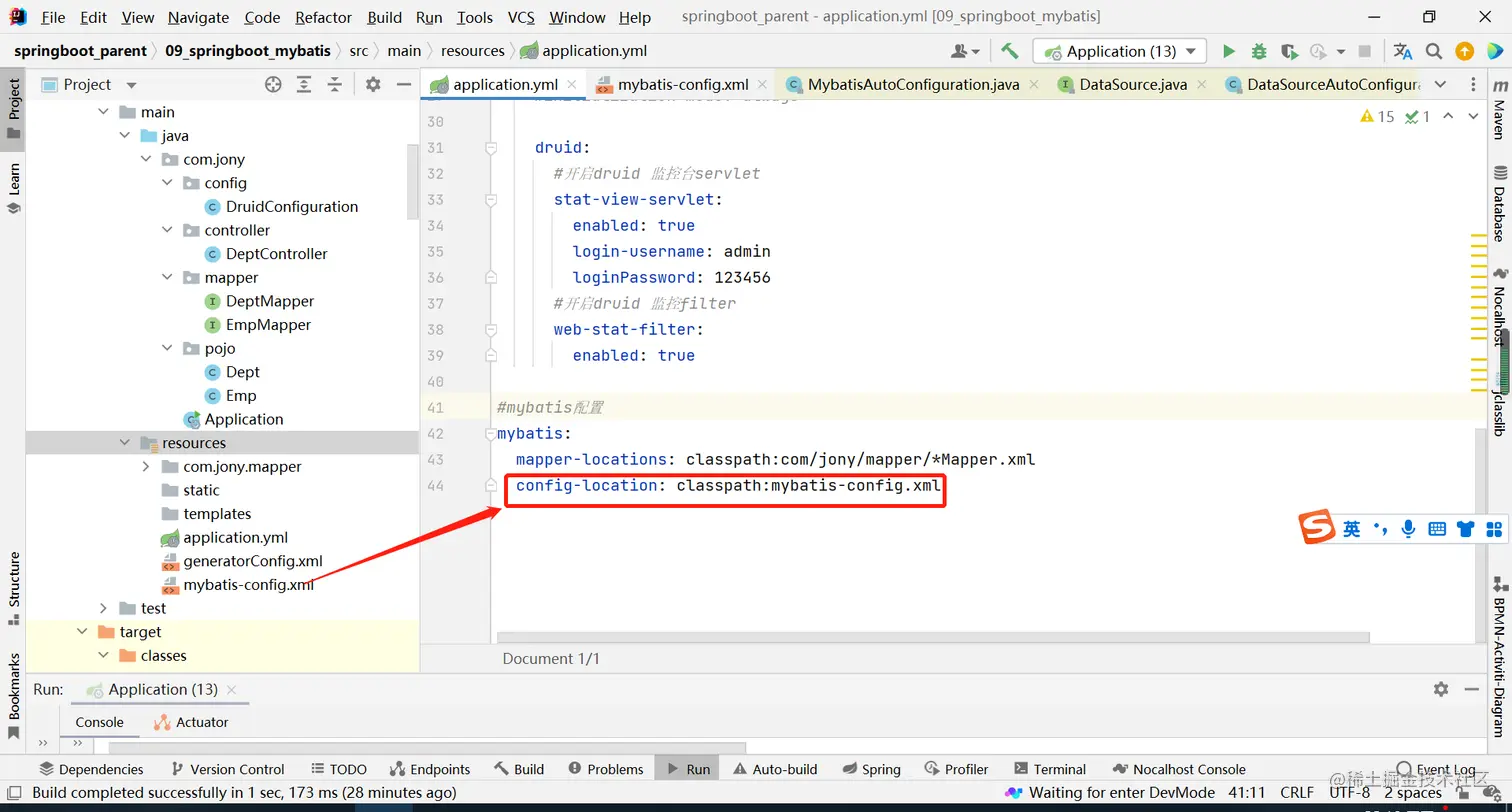This screenshot has height=812, width=1512.
Task: Open the Problems tool window button
Action: click(x=605, y=769)
